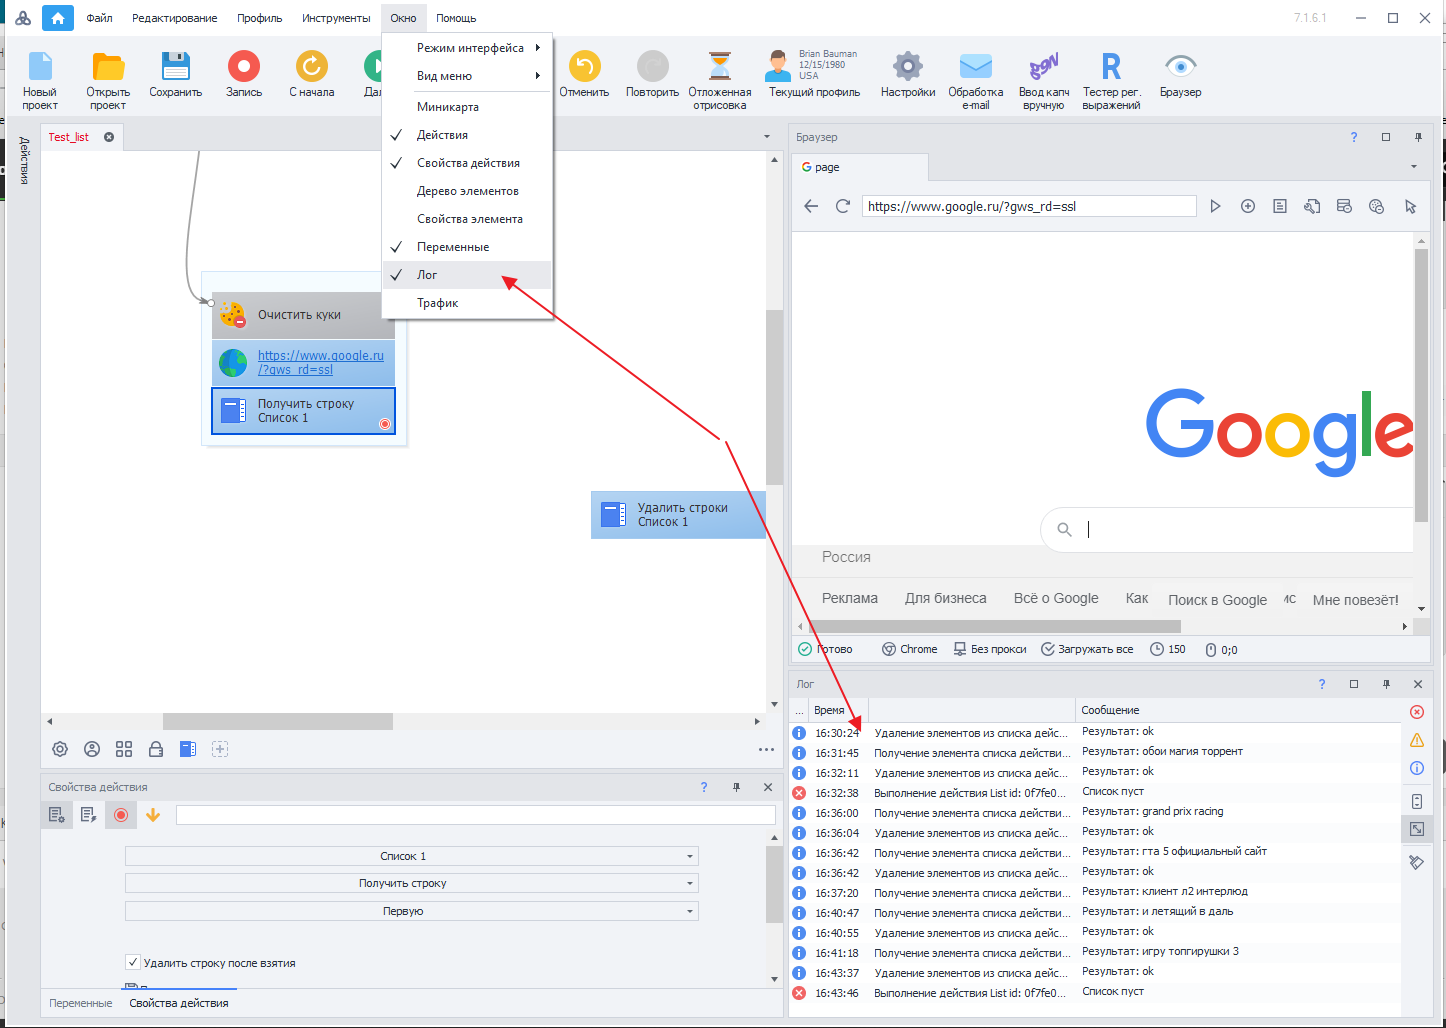Click the browser URL address field
This screenshot has width=1446, height=1028.
click(x=1029, y=206)
